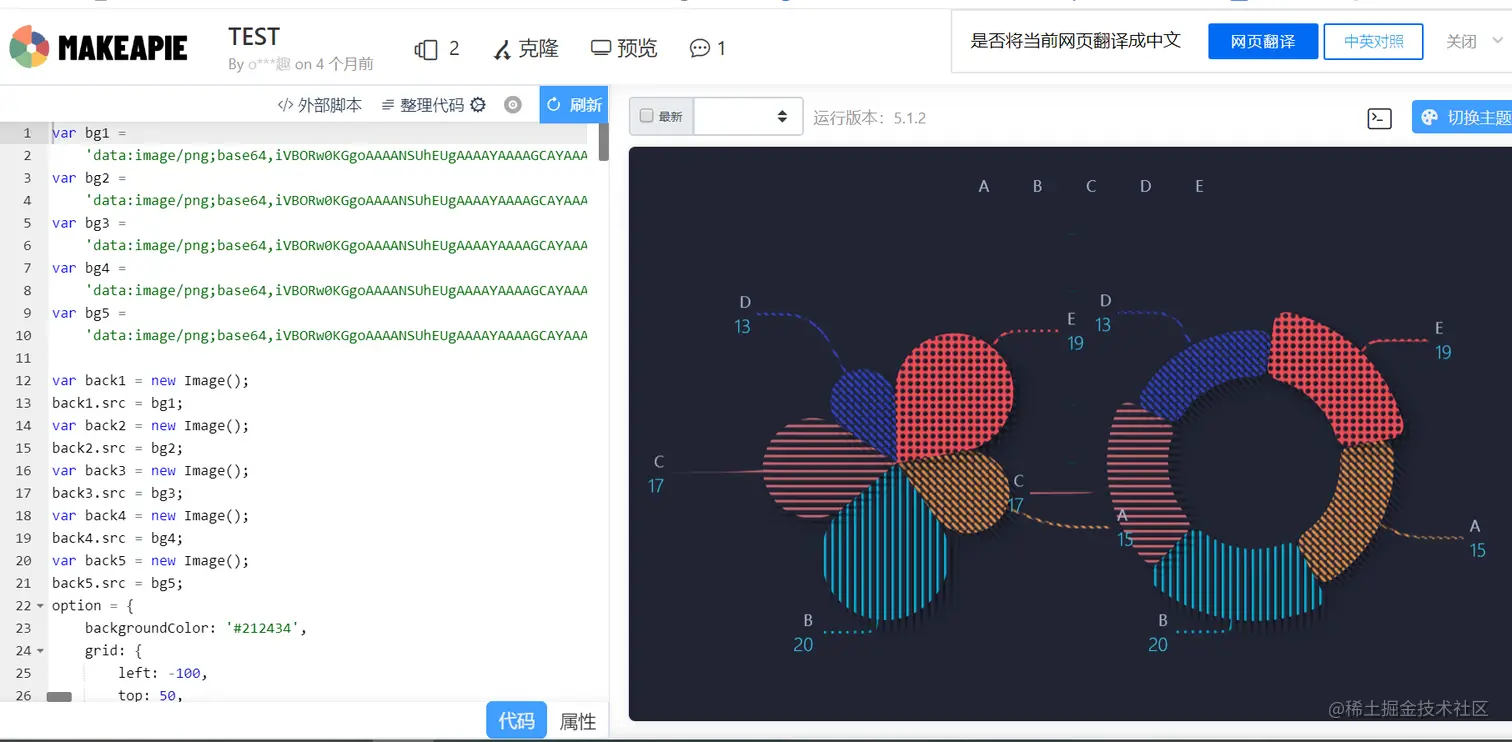This screenshot has height=742, width=1512.
Task: Refresh the chart with 刷新 button
Action: (x=575, y=105)
